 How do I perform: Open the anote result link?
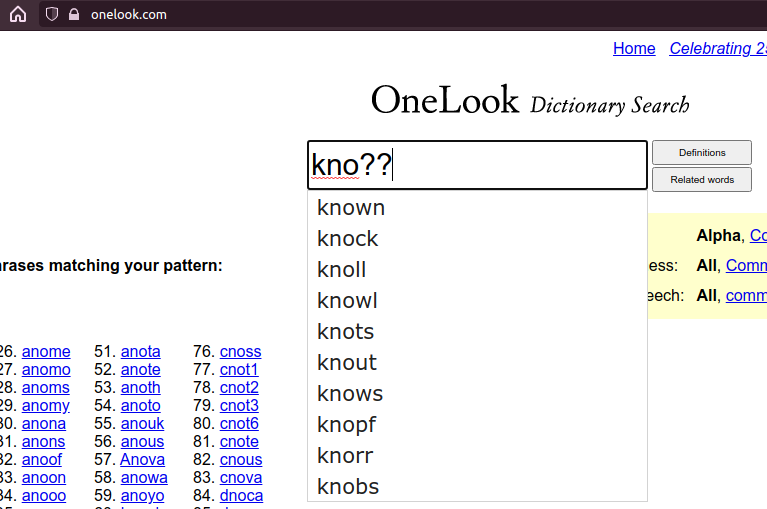point(140,370)
